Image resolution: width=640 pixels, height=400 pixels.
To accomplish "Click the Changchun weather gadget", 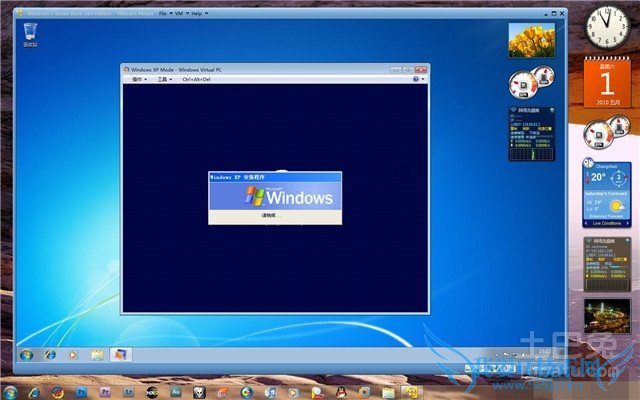I will click(x=607, y=194).
